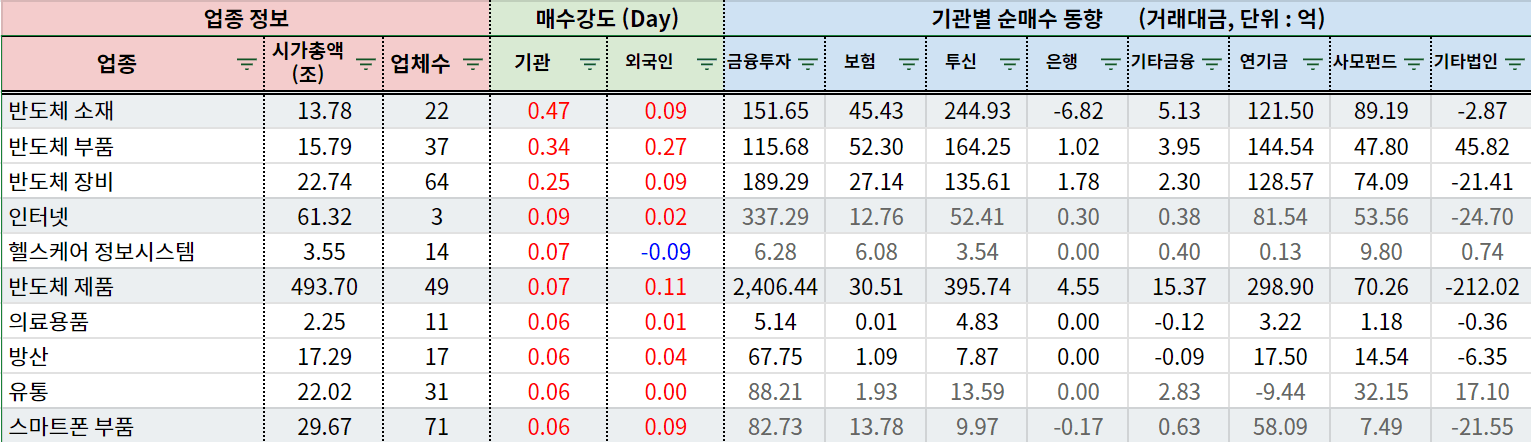Click filter icon beside 금융투자 header
The width and height of the screenshot is (1531, 442).
tap(808, 64)
